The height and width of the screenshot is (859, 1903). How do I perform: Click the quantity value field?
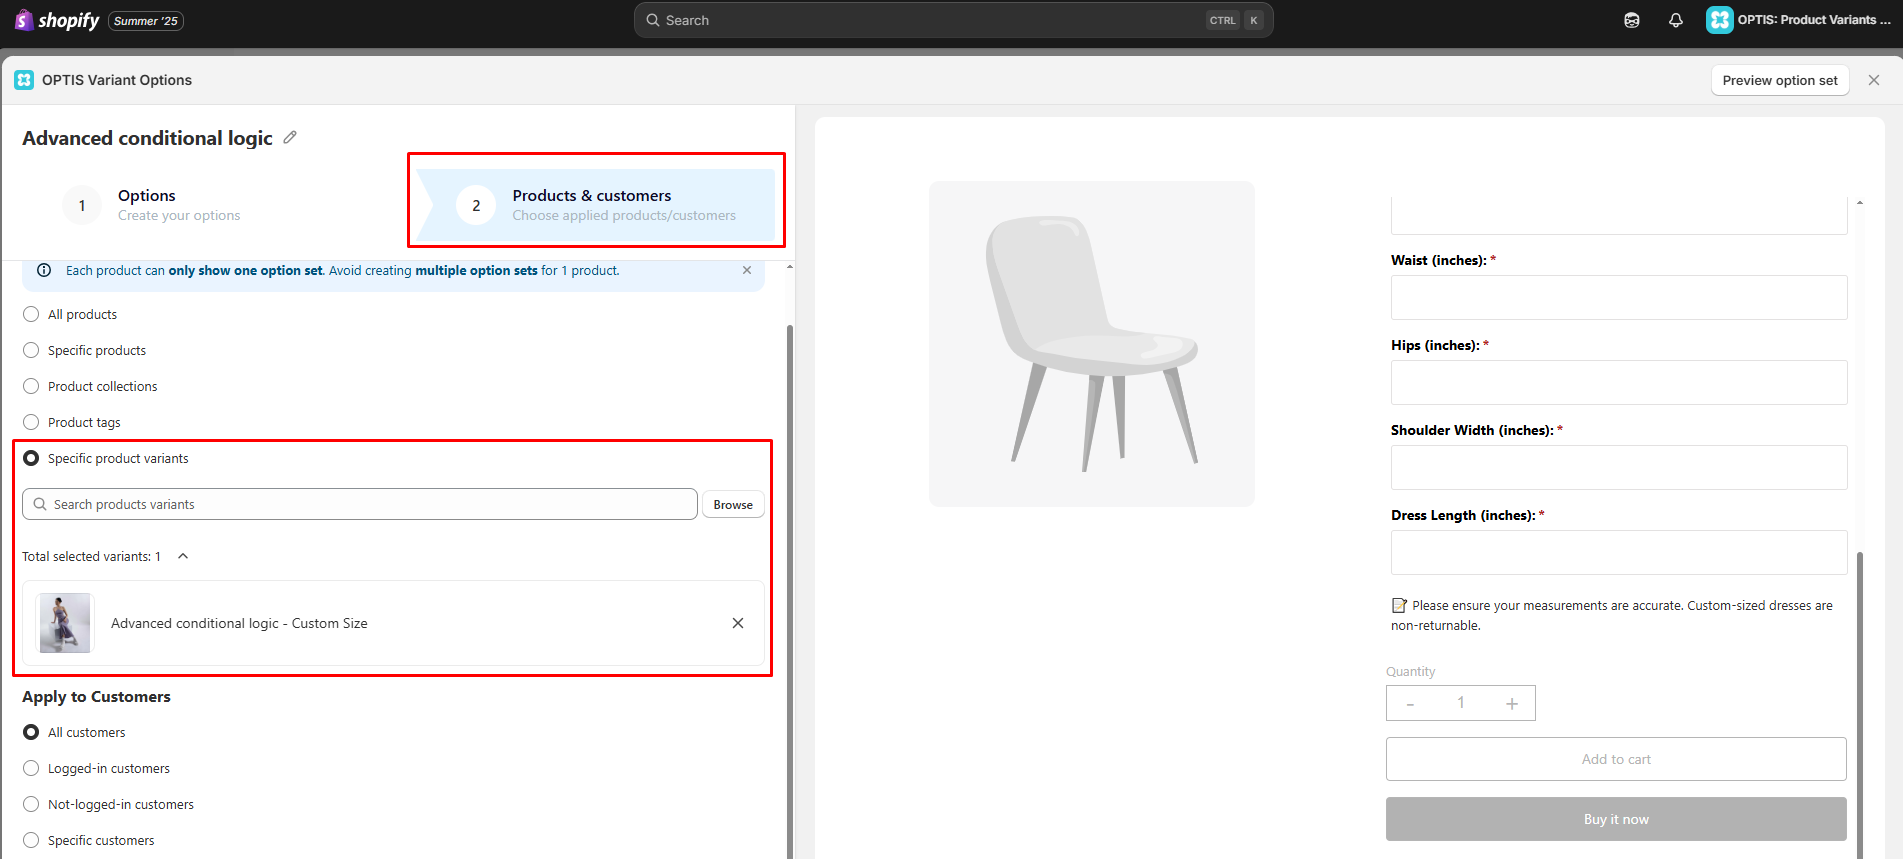click(x=1461, y=703)
